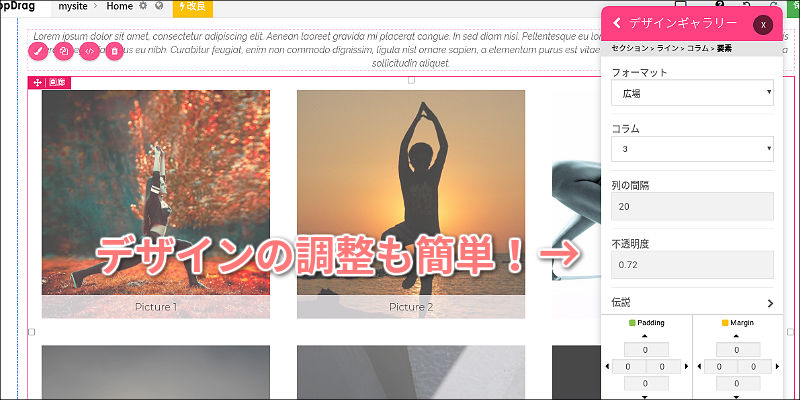
Task: Click the gallery's left-edge resize handle
Action: [31, 332]
